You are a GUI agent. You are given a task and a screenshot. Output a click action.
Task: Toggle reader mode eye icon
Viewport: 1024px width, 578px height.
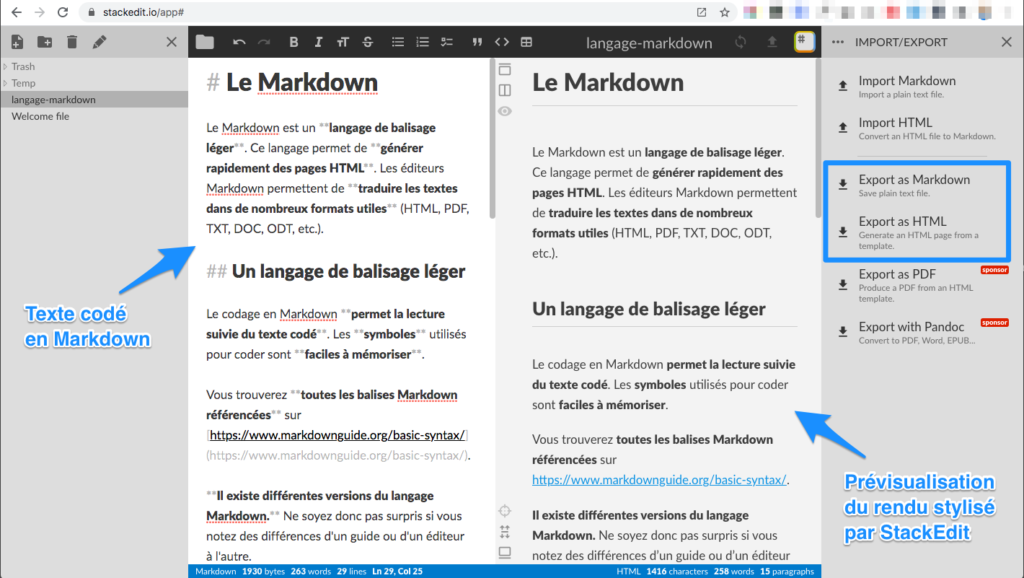pyautogui.click(x=505, y=111)
